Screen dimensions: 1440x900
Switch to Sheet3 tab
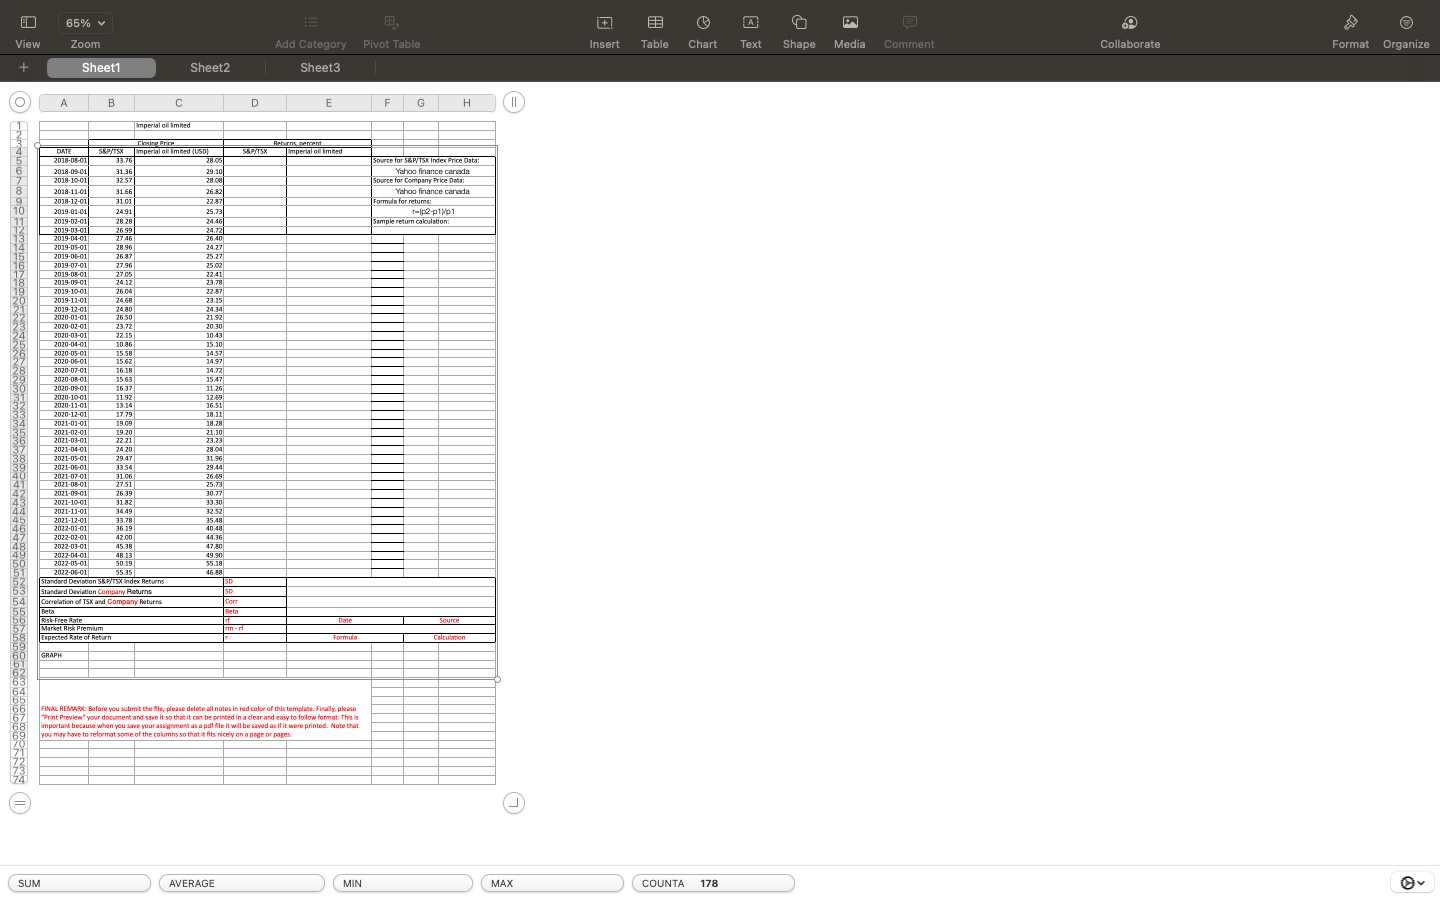tap(320, 68)
